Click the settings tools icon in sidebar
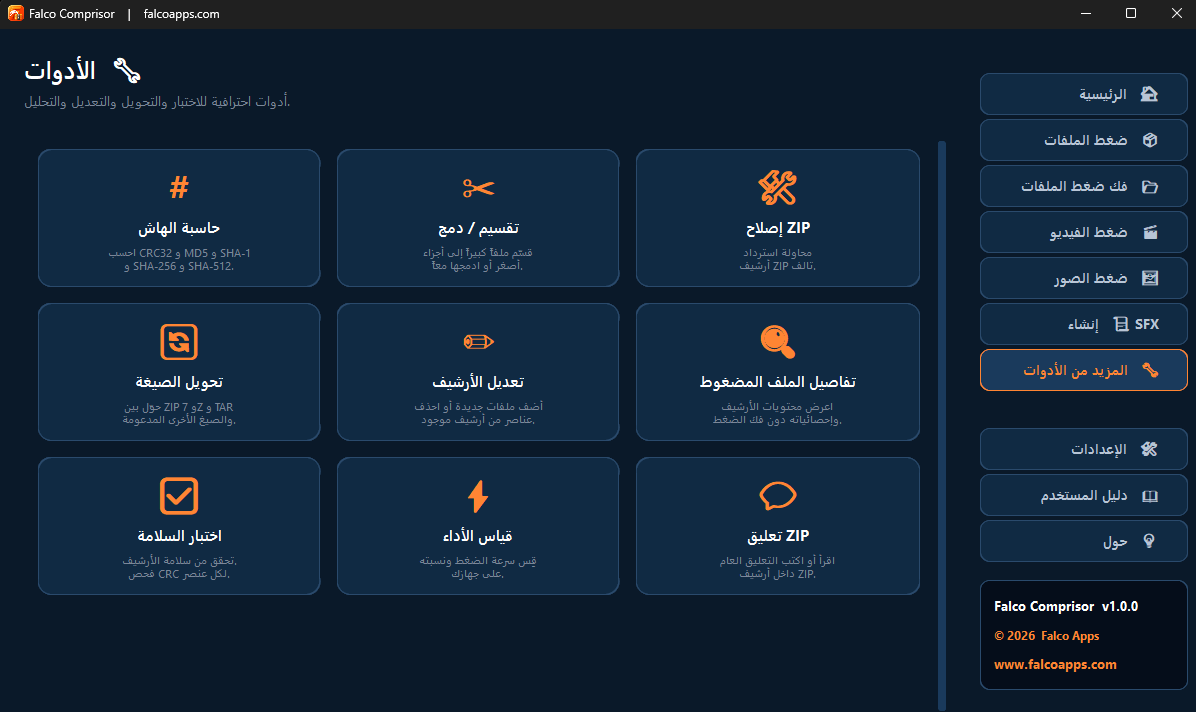This screenshot has width=1196, height=712. point(1149,449)
